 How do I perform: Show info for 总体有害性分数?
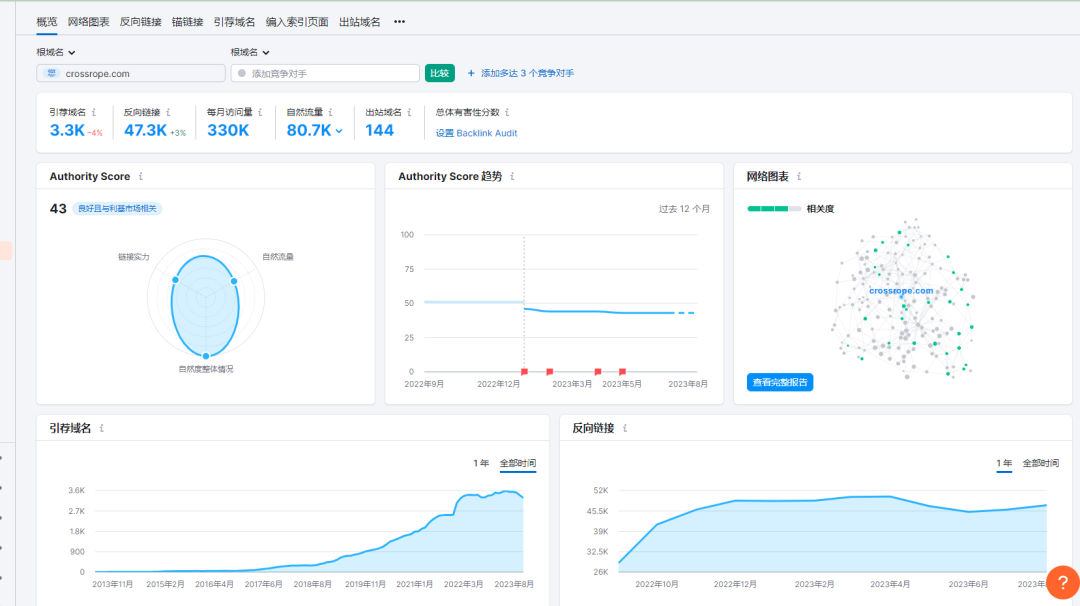[507, 112]
